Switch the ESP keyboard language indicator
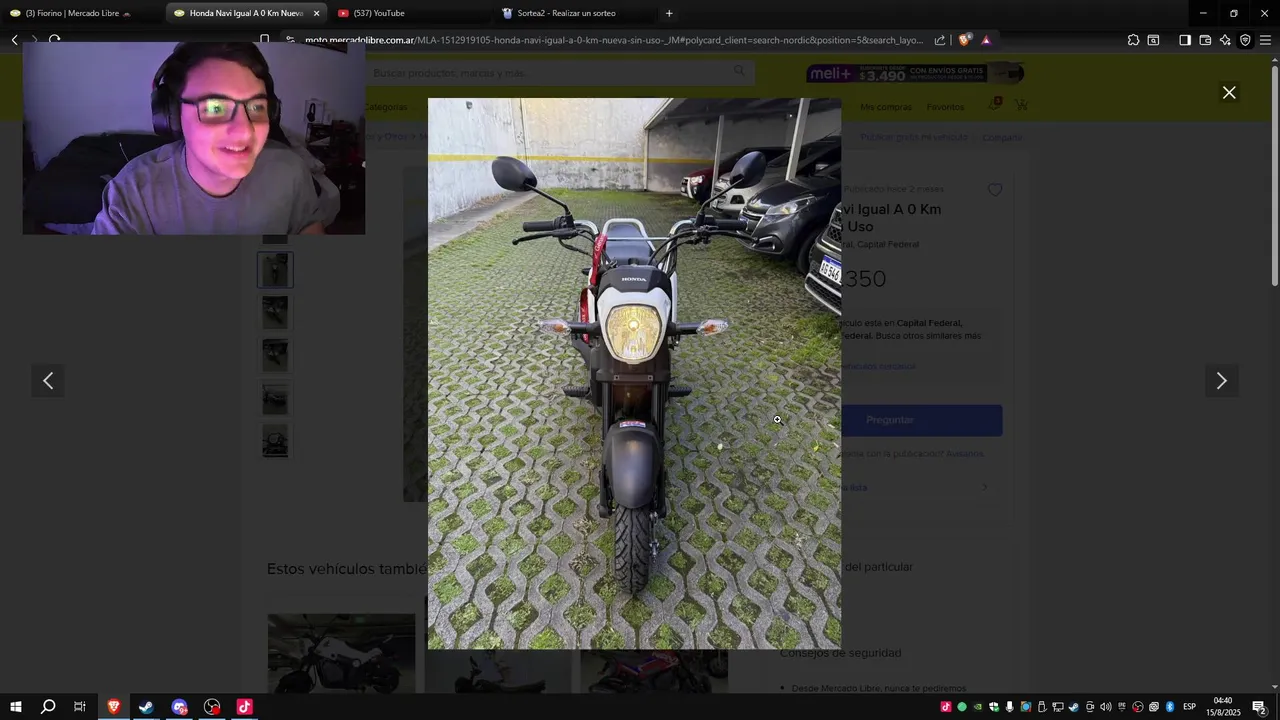This screenshot has height=720, width=1280. 1190,707
